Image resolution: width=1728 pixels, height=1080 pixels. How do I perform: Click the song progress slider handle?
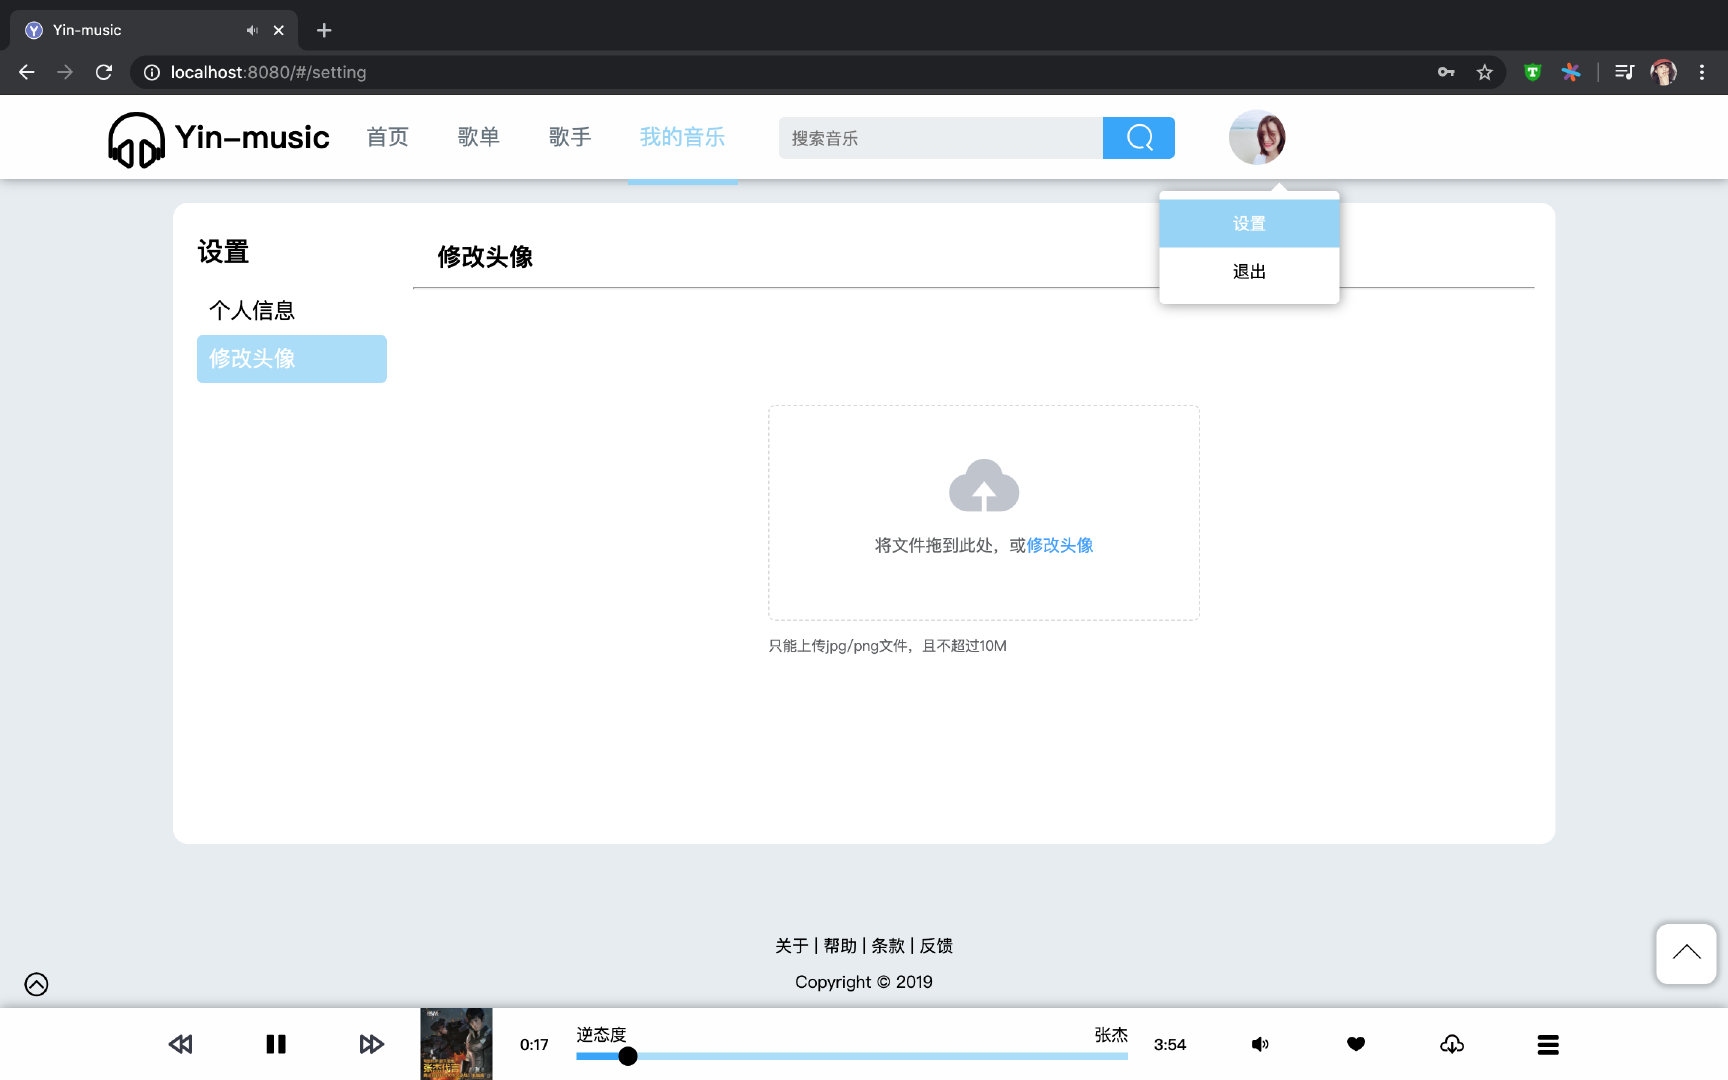628,1056
